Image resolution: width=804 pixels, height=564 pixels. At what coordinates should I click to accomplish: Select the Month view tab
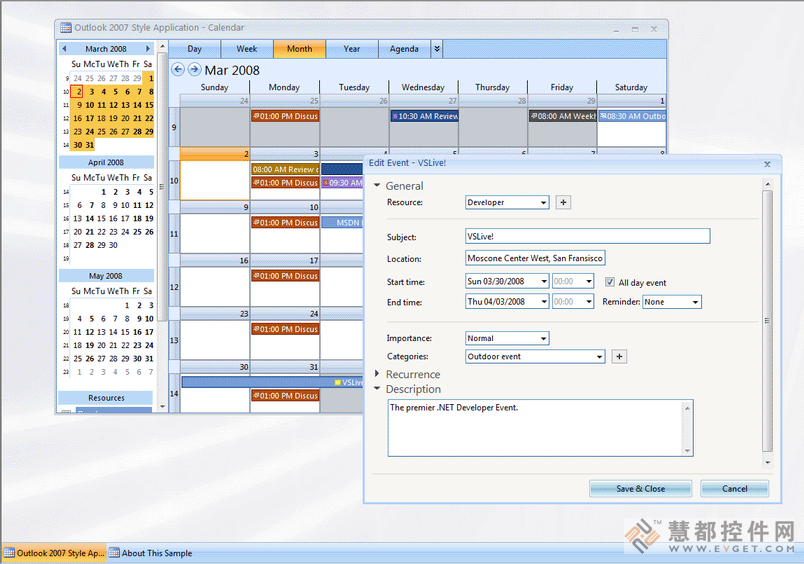299,49
